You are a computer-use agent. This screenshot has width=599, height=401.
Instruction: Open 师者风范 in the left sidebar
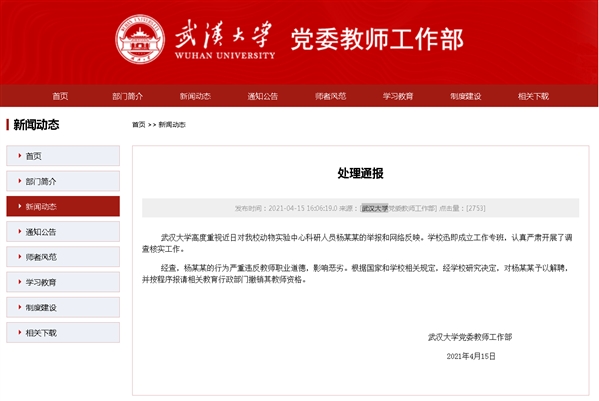coord(63,257)
